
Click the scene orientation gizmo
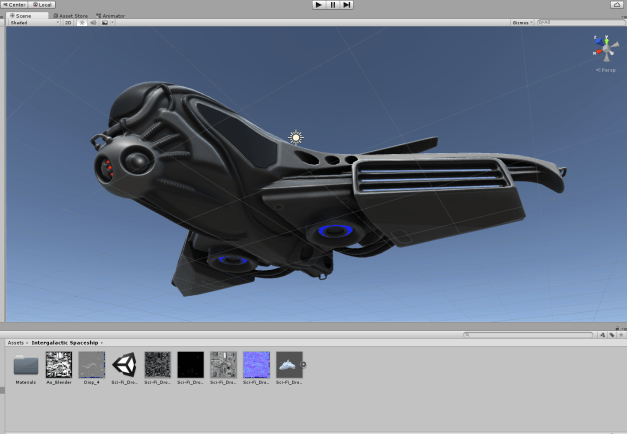(x=604, y=46)
